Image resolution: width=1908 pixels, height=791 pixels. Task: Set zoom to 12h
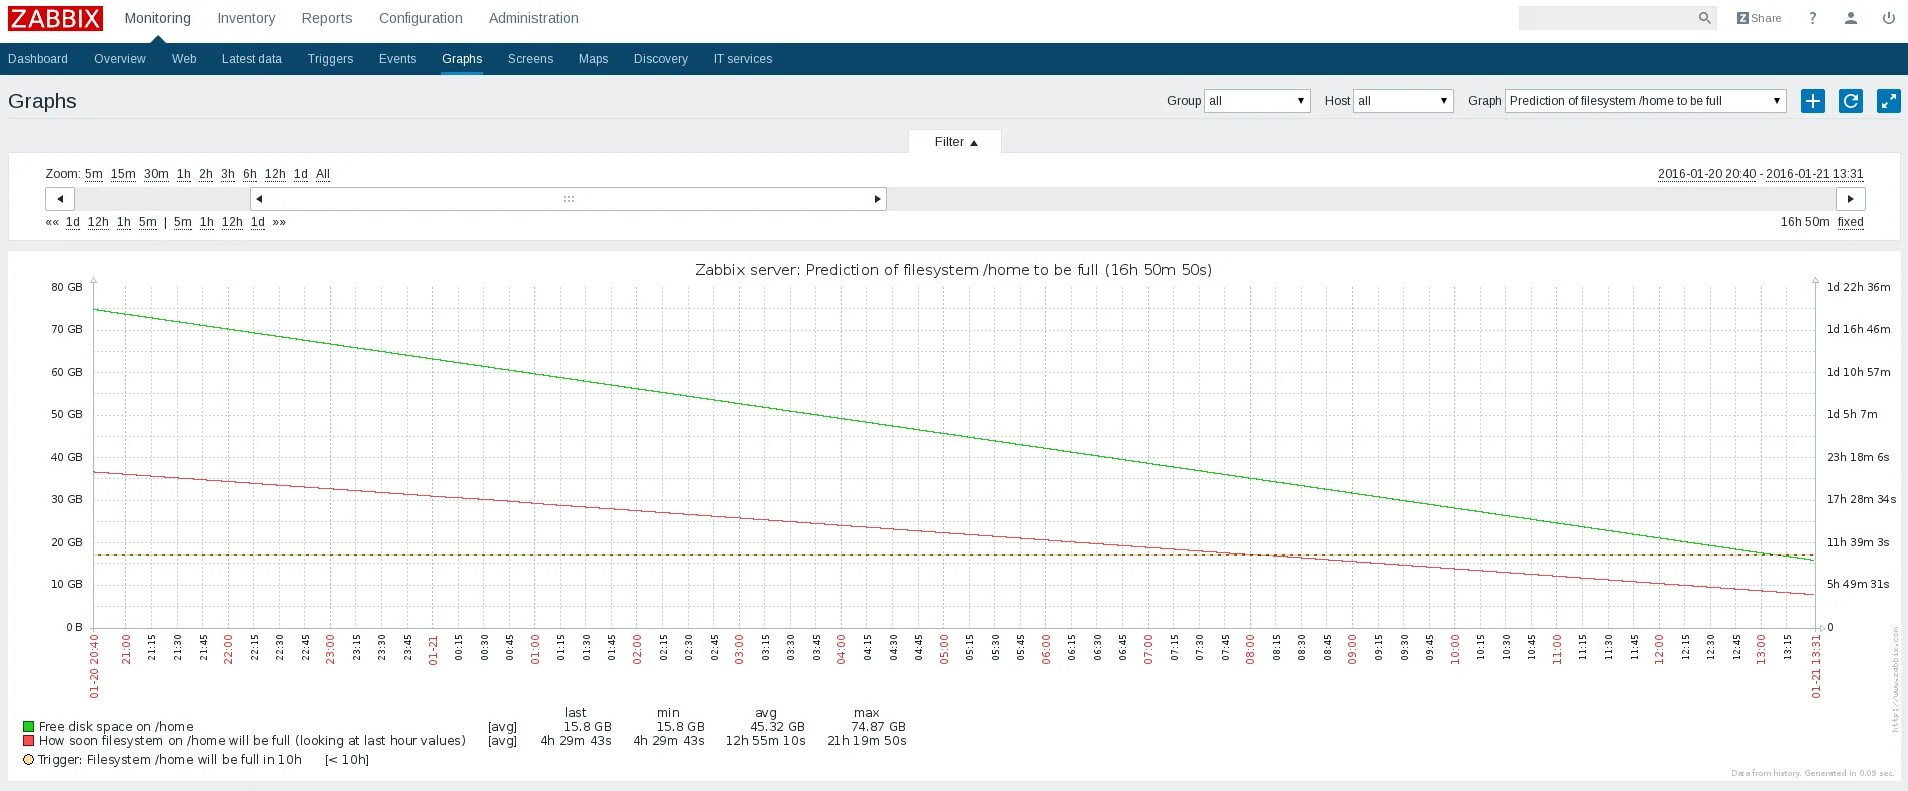[275, 174]
